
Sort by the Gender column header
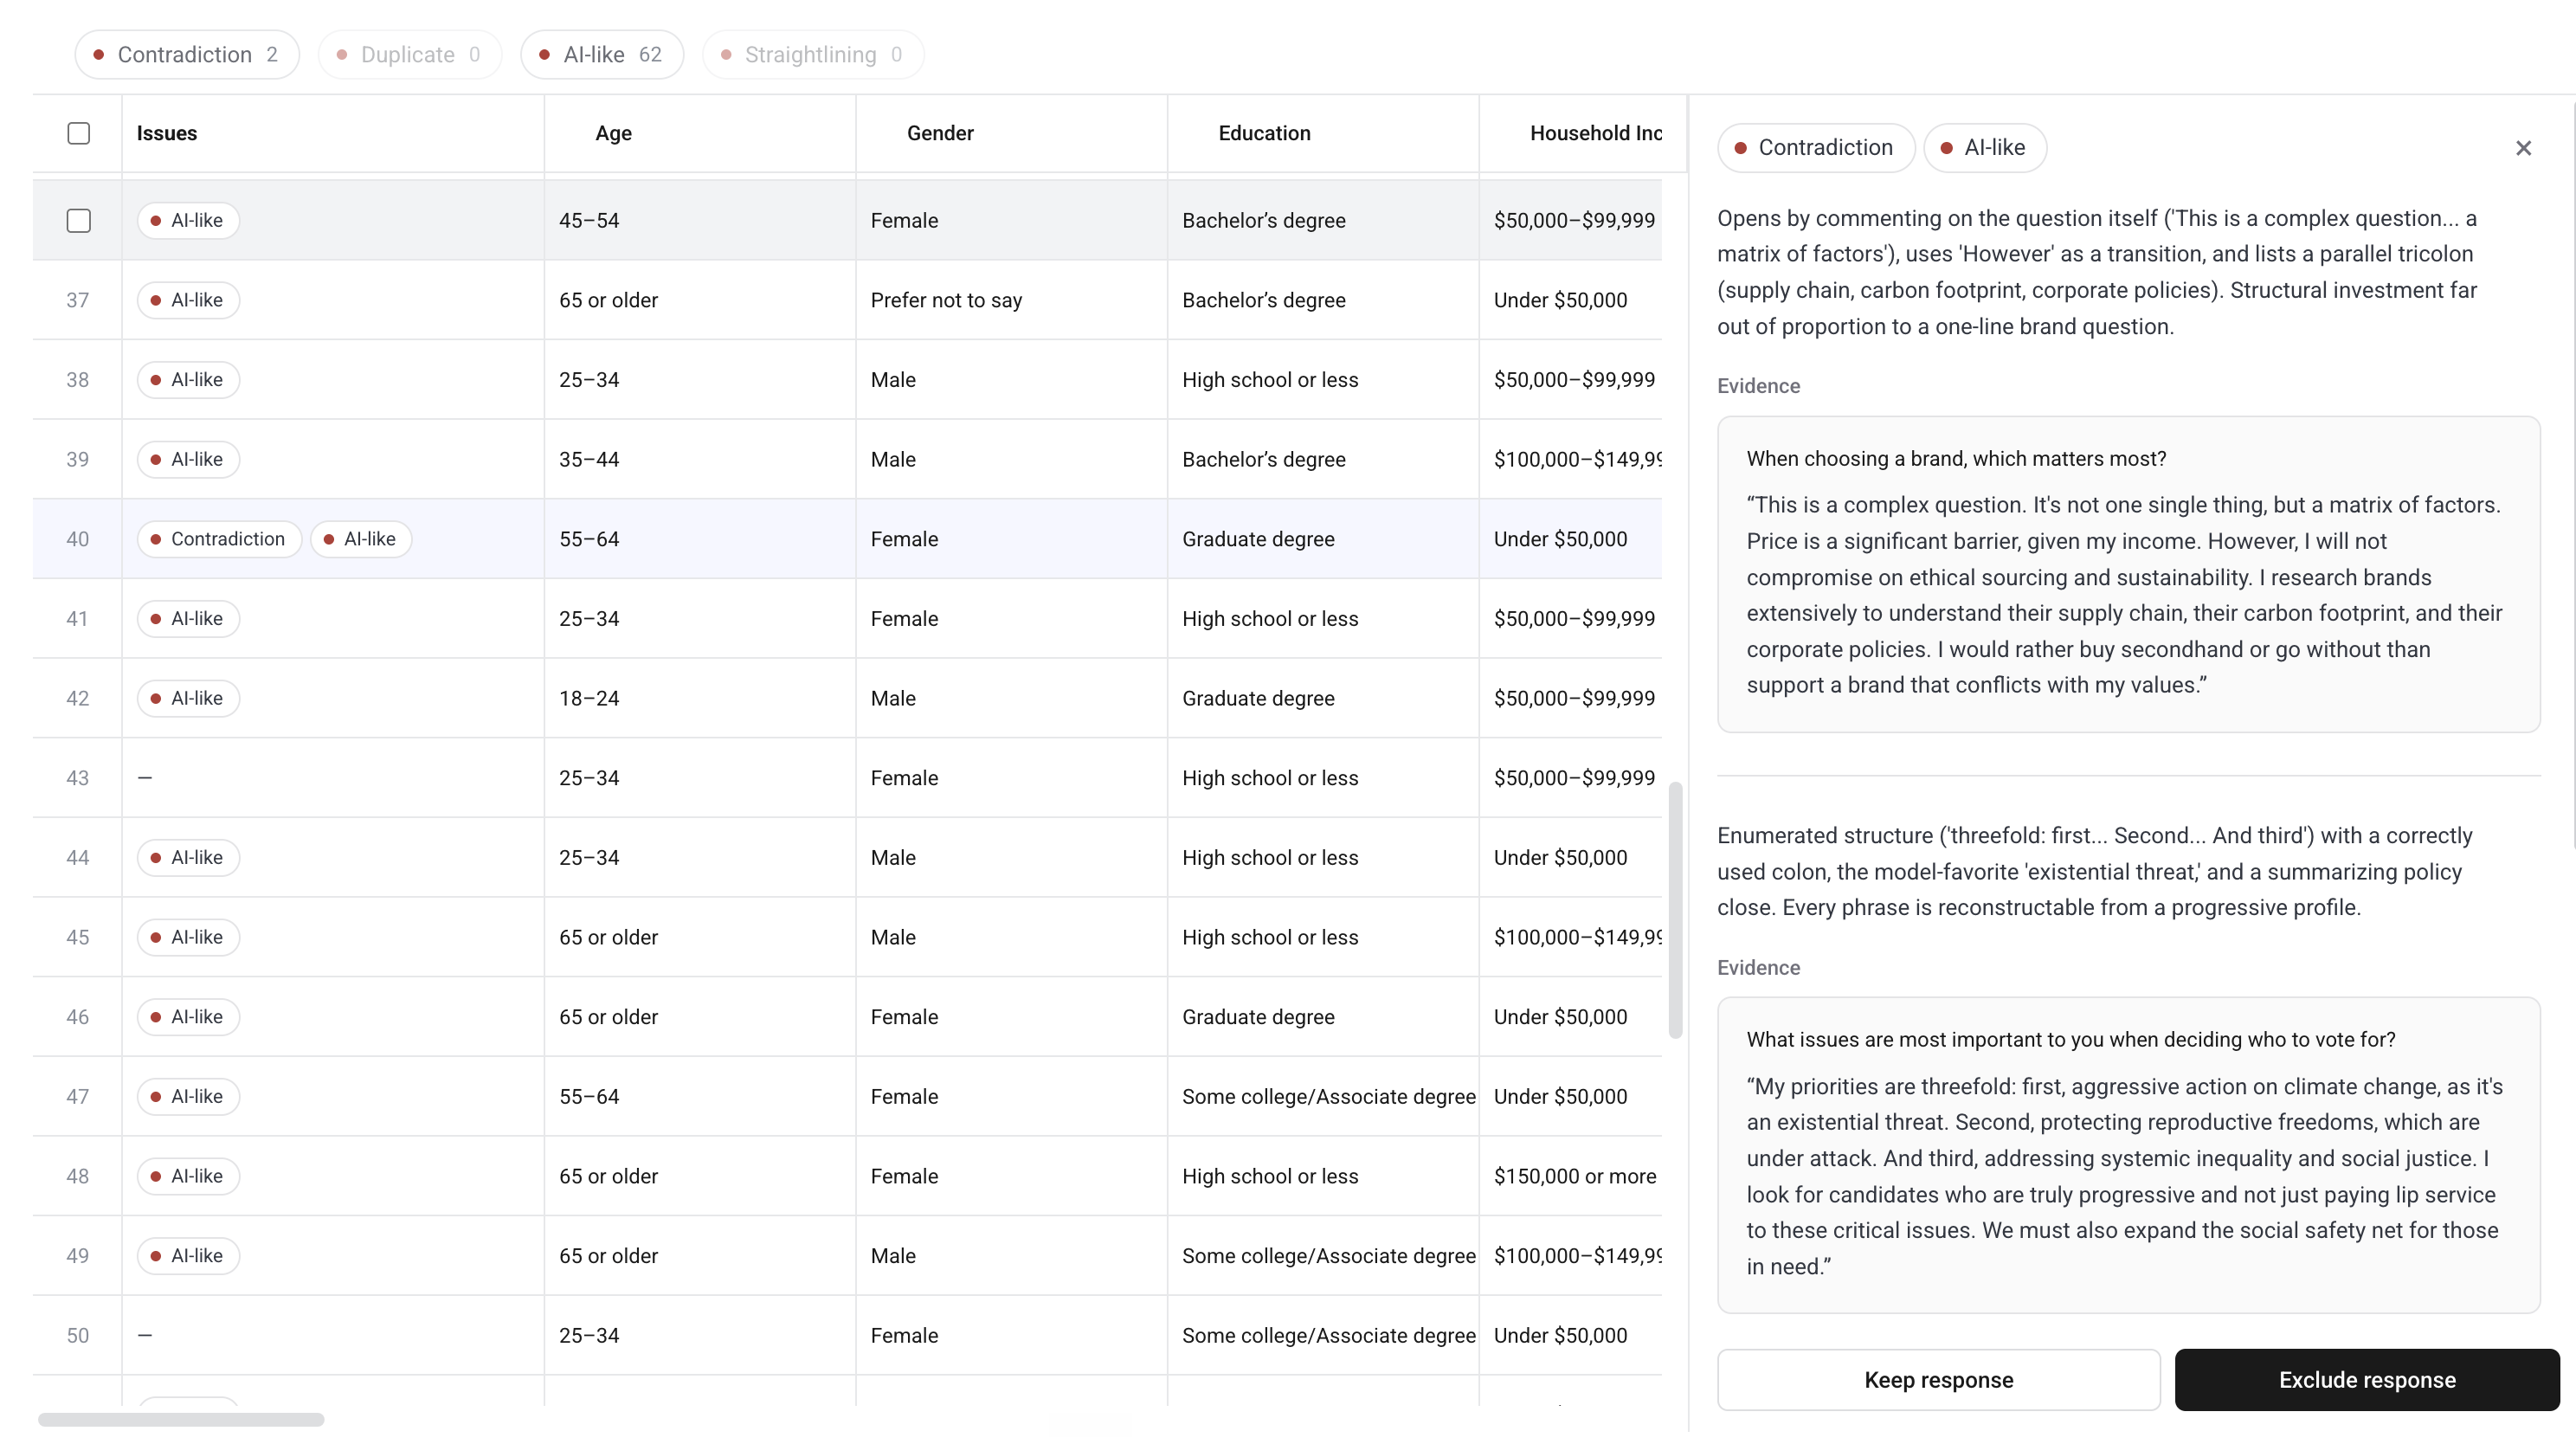pos(940,133)
